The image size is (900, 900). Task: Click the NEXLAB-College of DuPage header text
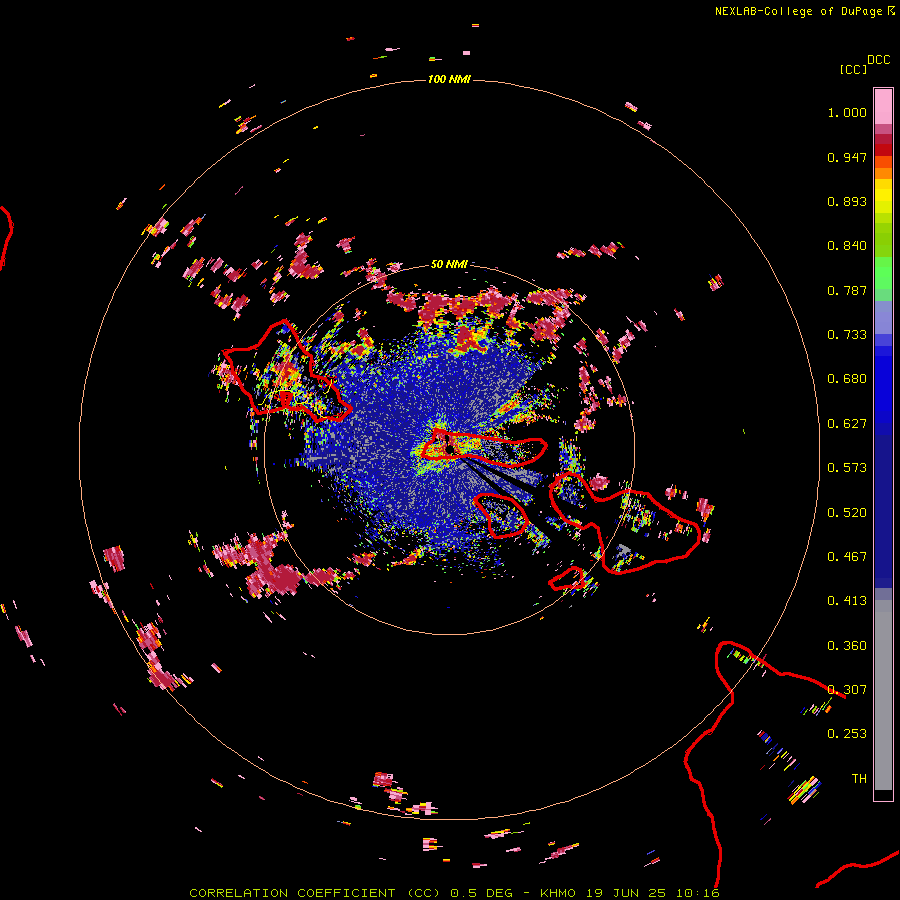click(x=799, y=11)
